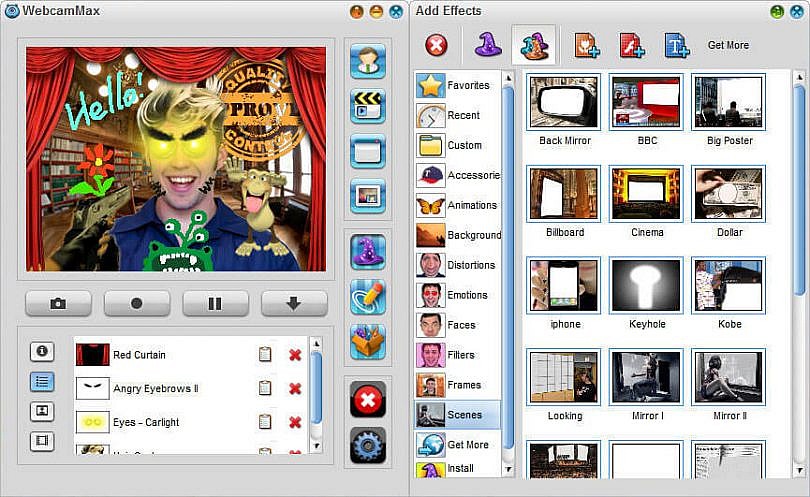Open the Favorites category
Image resolution: width=810 pixels, height=497 pixels.
coord(458,85)
